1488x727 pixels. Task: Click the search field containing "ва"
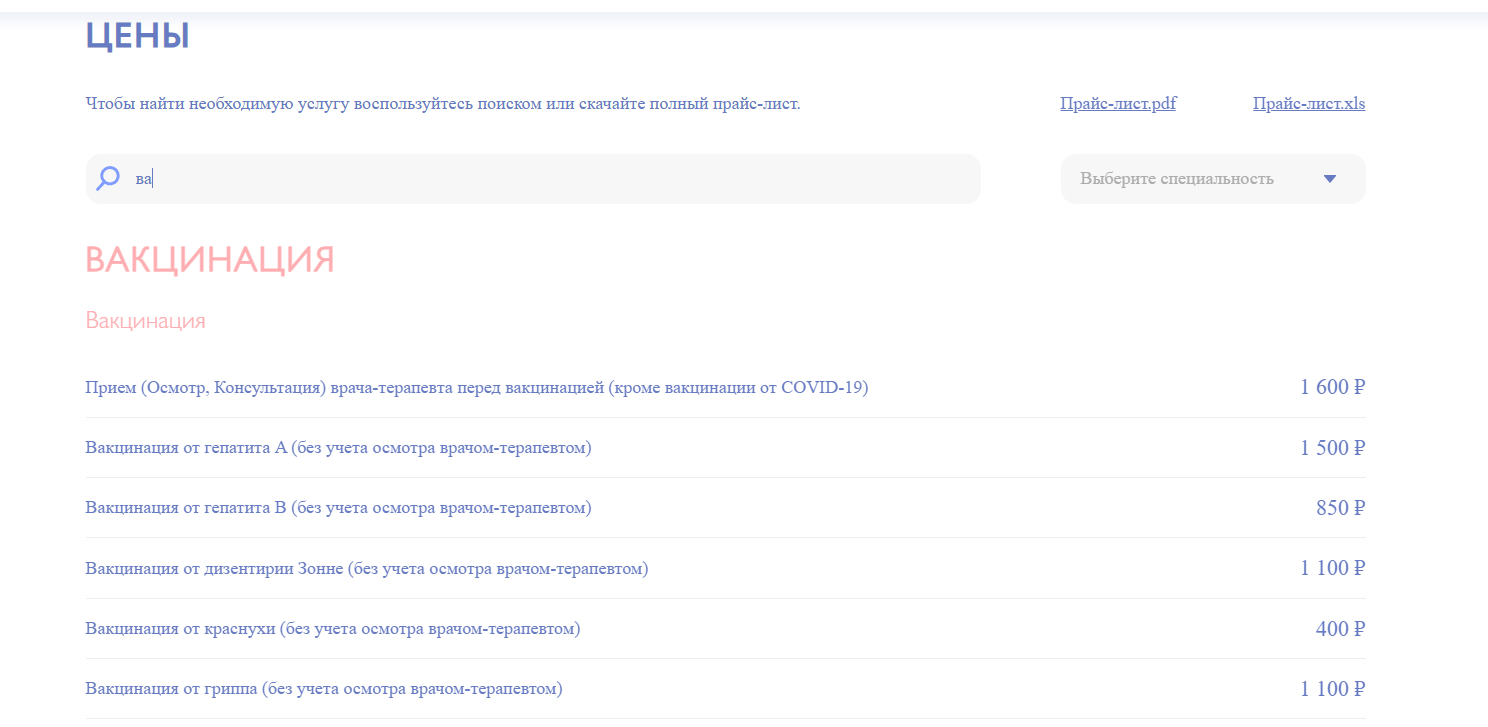[x=540, y=179]
